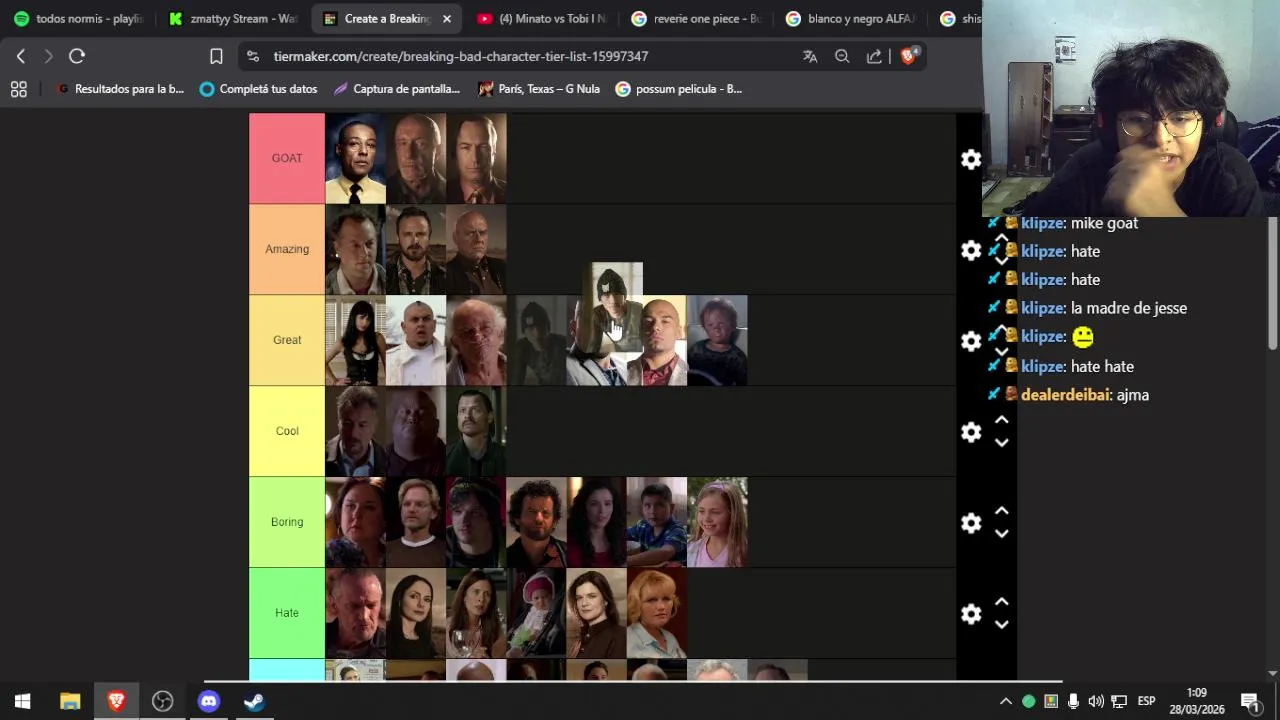Open bookmark 'Captura de pantalla...'
The image size is (1280, 720).
coord(396,89)
